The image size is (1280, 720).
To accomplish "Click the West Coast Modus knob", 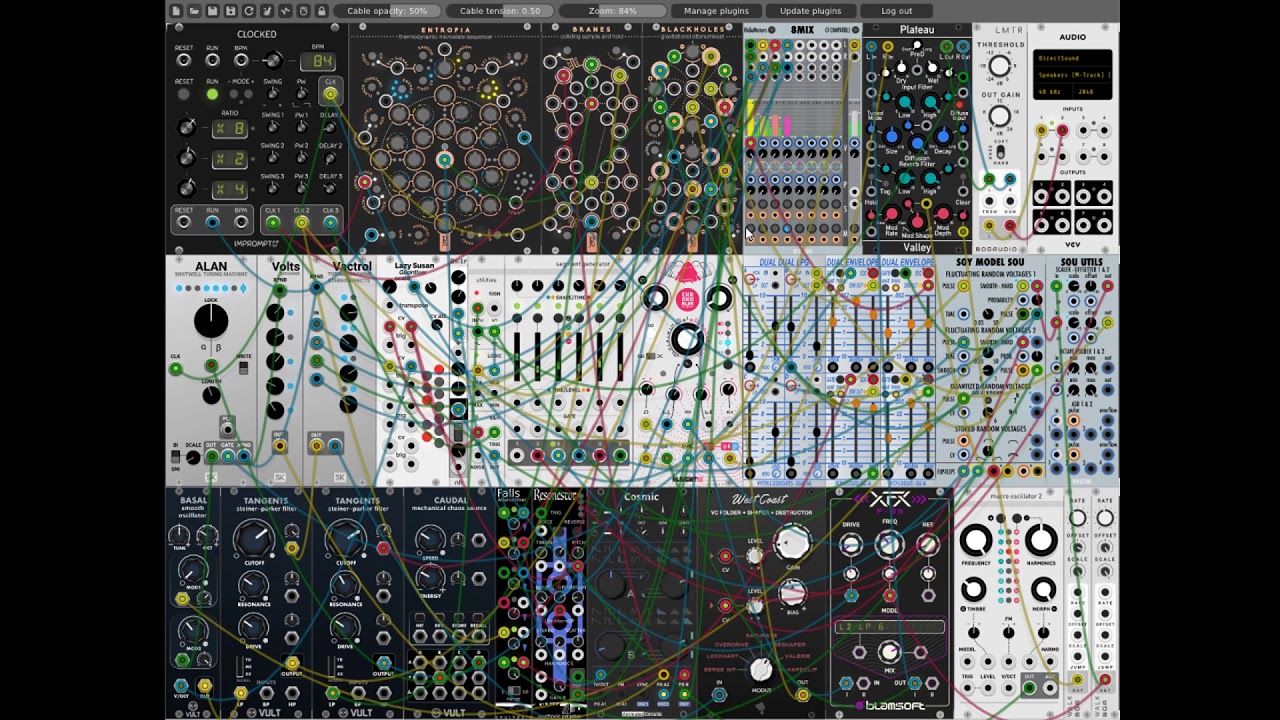I will [x=760, y=670].
